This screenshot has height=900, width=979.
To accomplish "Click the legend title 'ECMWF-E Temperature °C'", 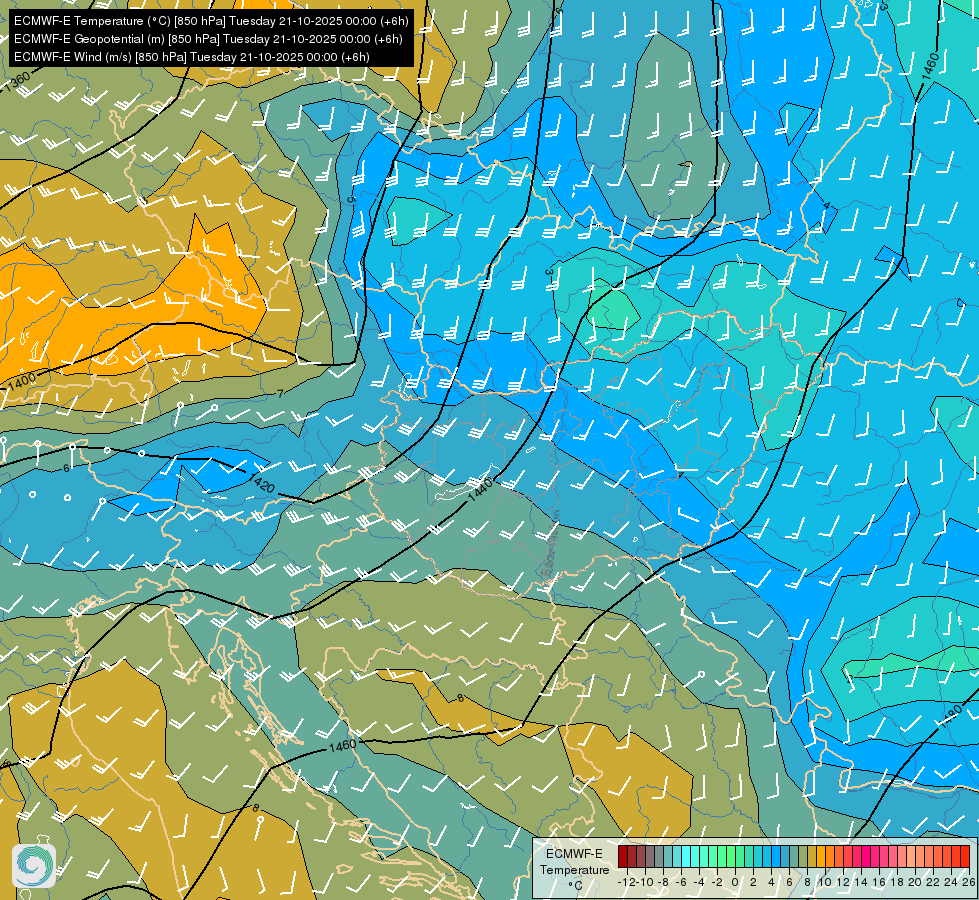I will click(574, 869).
